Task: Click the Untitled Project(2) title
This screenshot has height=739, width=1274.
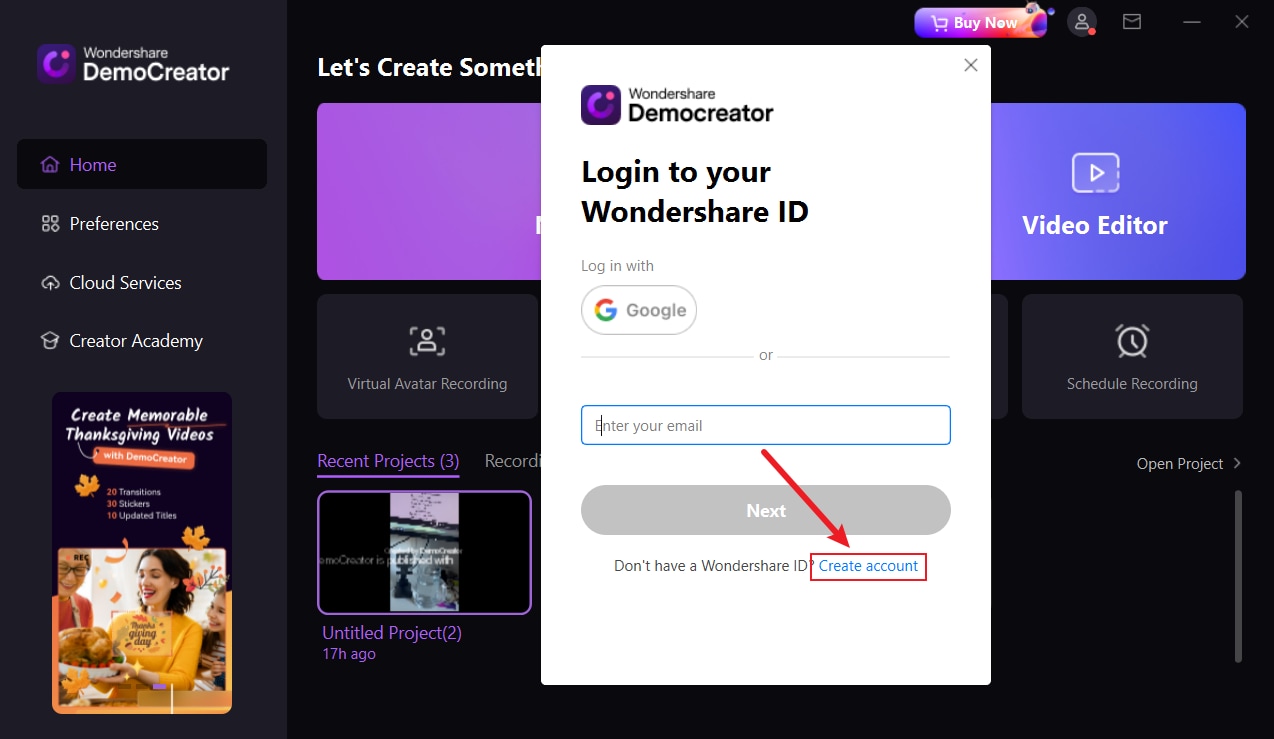Action: click(x=392, y=633)
